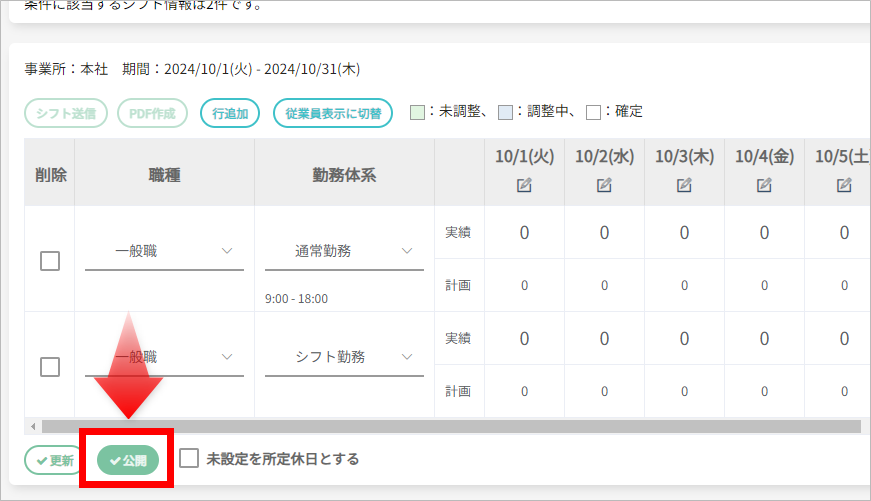Click the 行追加 add row button
Screen dimensions: 871x501
(230, 113)
